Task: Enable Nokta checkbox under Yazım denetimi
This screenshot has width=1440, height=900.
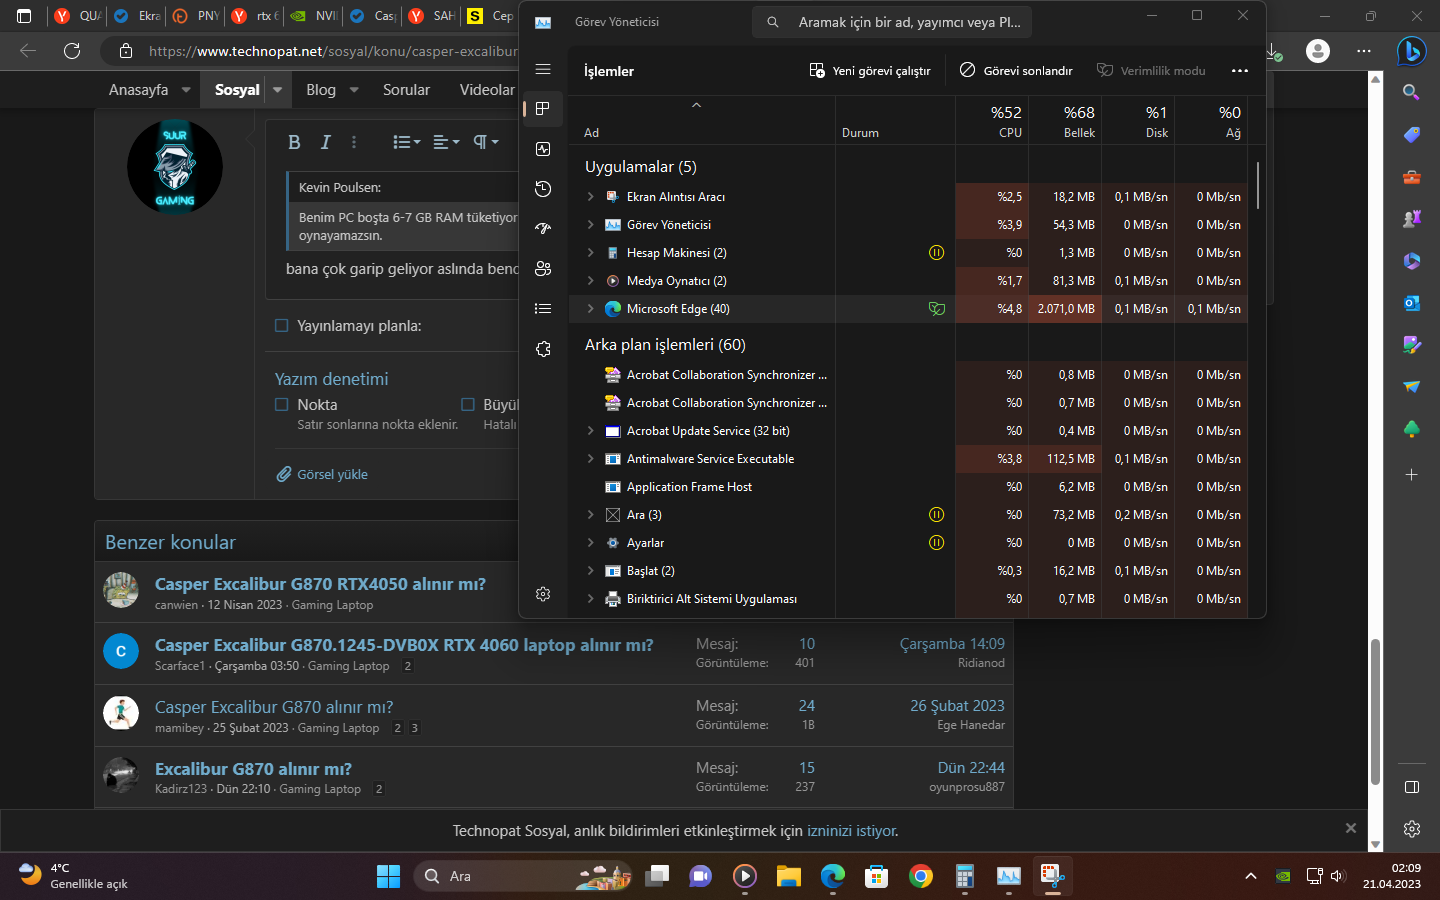Action: (x=282, y=405)
